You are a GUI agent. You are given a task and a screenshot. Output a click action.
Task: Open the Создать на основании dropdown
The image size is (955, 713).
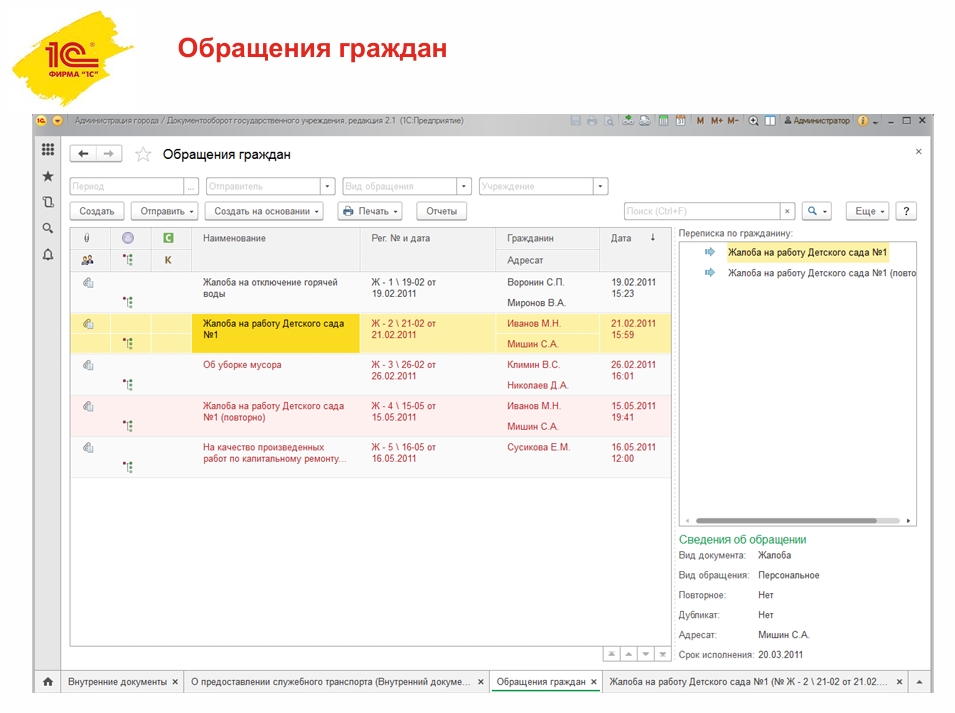264,211
